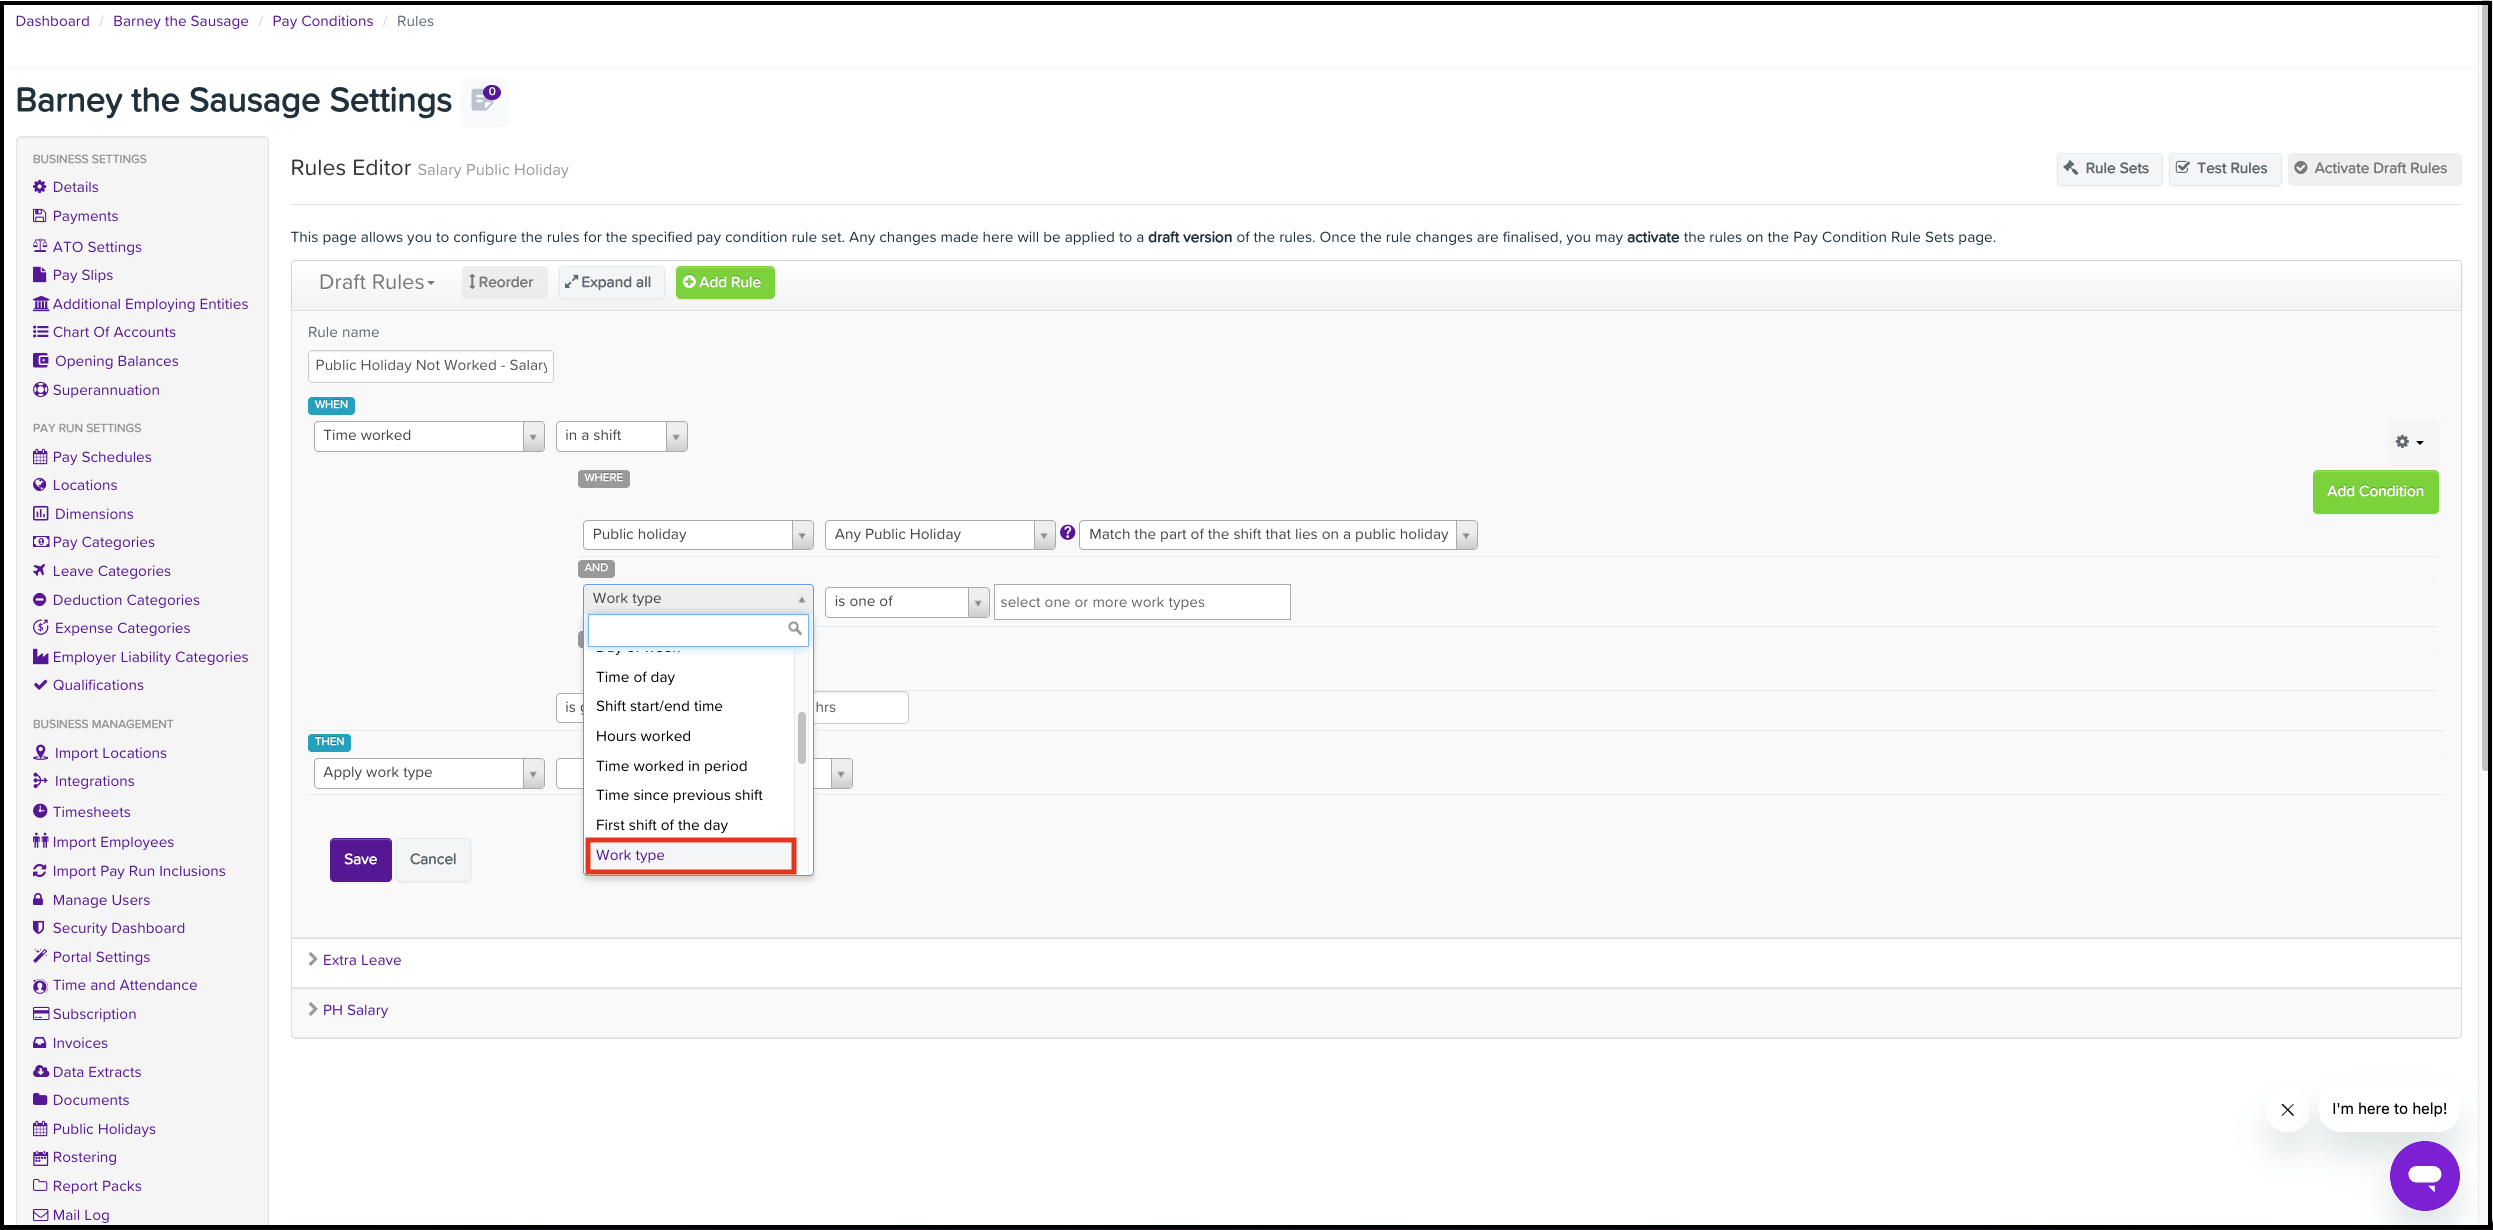The image size is (2493, 1230).
Task: Open the Security Dashboard sidebar item
Action: [118, 928]
